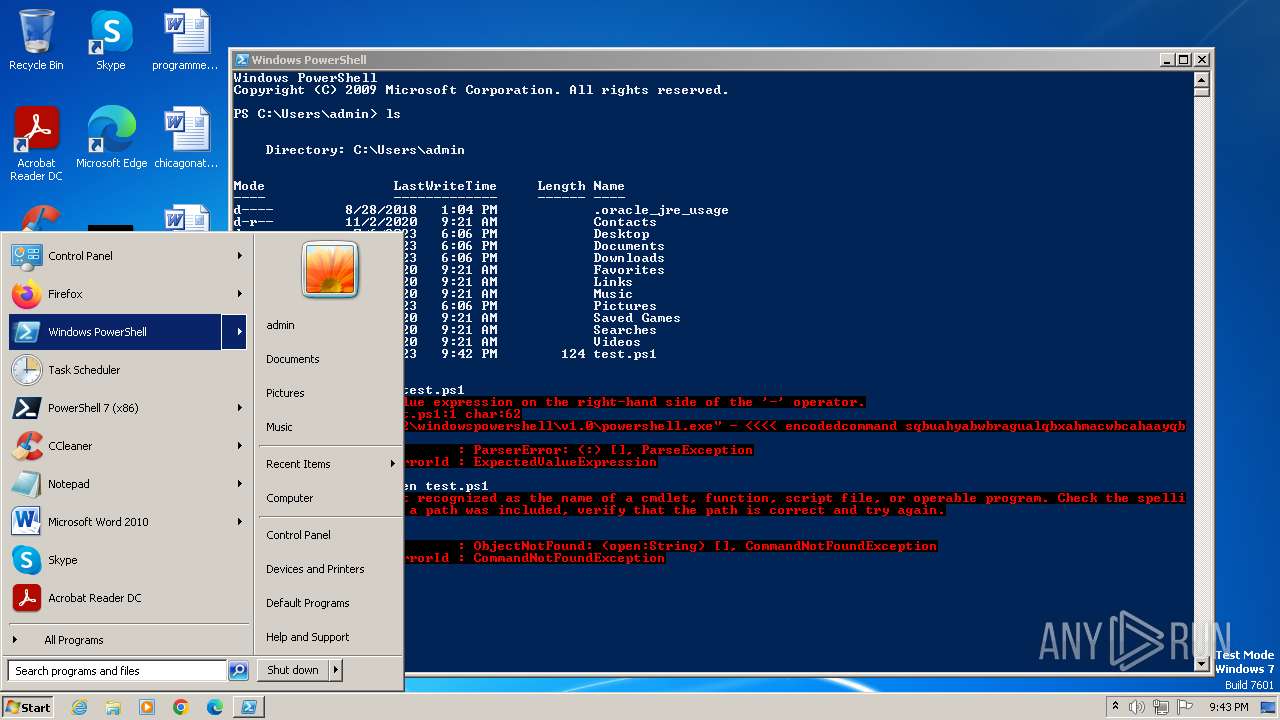The image size is (1280, 720).
Task: Minimize the Windows PowerShell window
Action: (1167, 60)
